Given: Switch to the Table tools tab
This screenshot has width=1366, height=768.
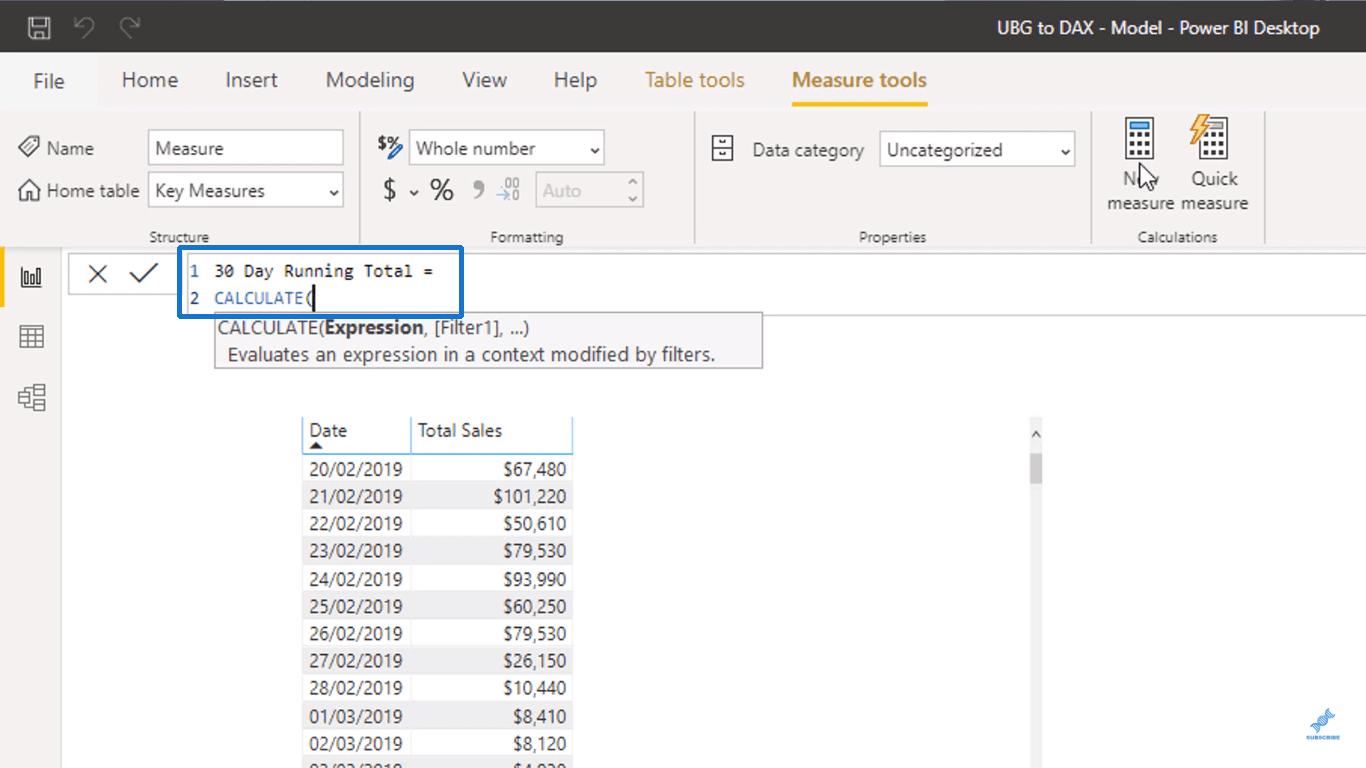Looking at the screenshot, I should 695,80.
